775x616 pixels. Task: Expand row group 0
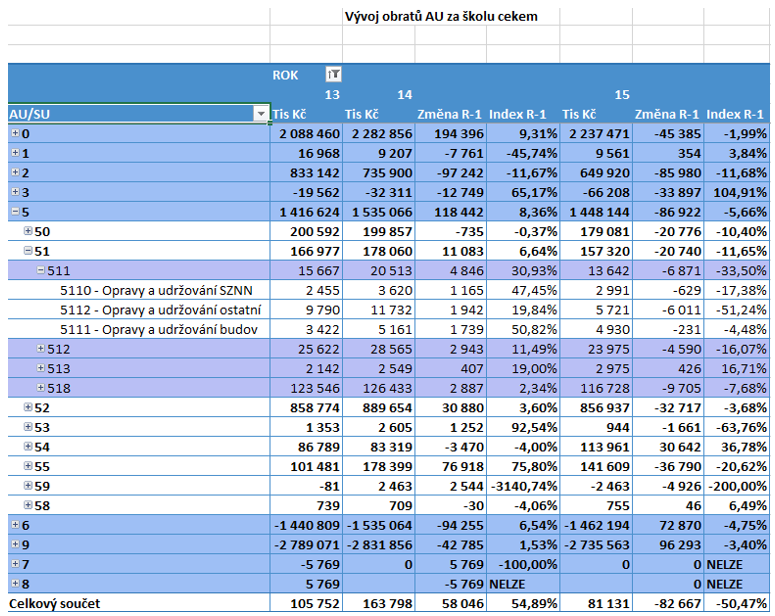15,133
